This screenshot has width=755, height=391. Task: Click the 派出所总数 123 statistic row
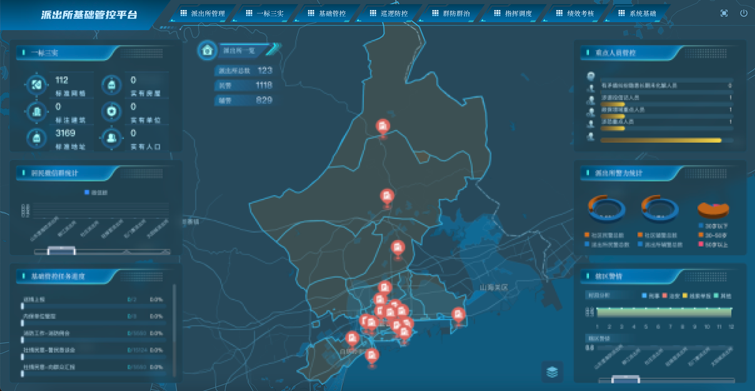pos(245,71)
